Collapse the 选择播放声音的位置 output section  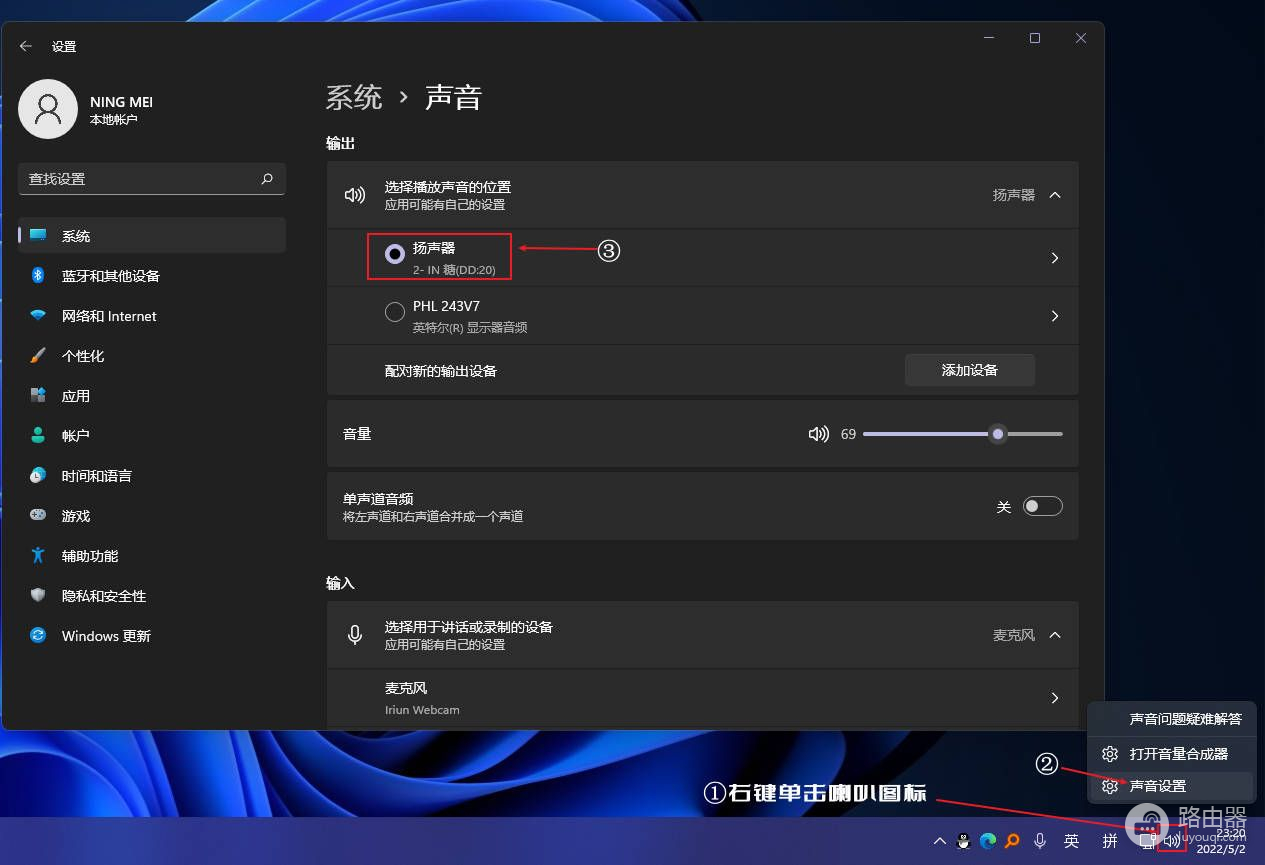pos(1055,195)
